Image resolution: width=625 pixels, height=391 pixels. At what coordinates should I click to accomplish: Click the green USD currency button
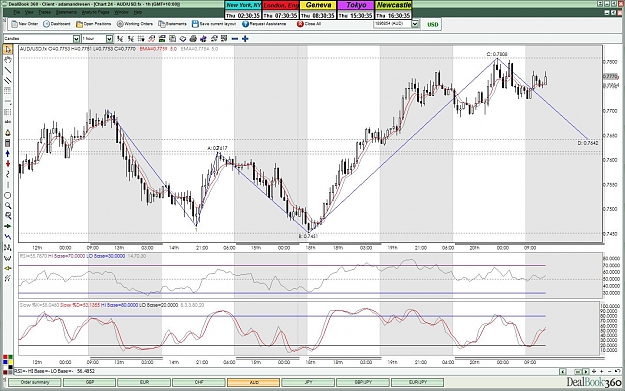pyautogui.click(x=433, y=24)
